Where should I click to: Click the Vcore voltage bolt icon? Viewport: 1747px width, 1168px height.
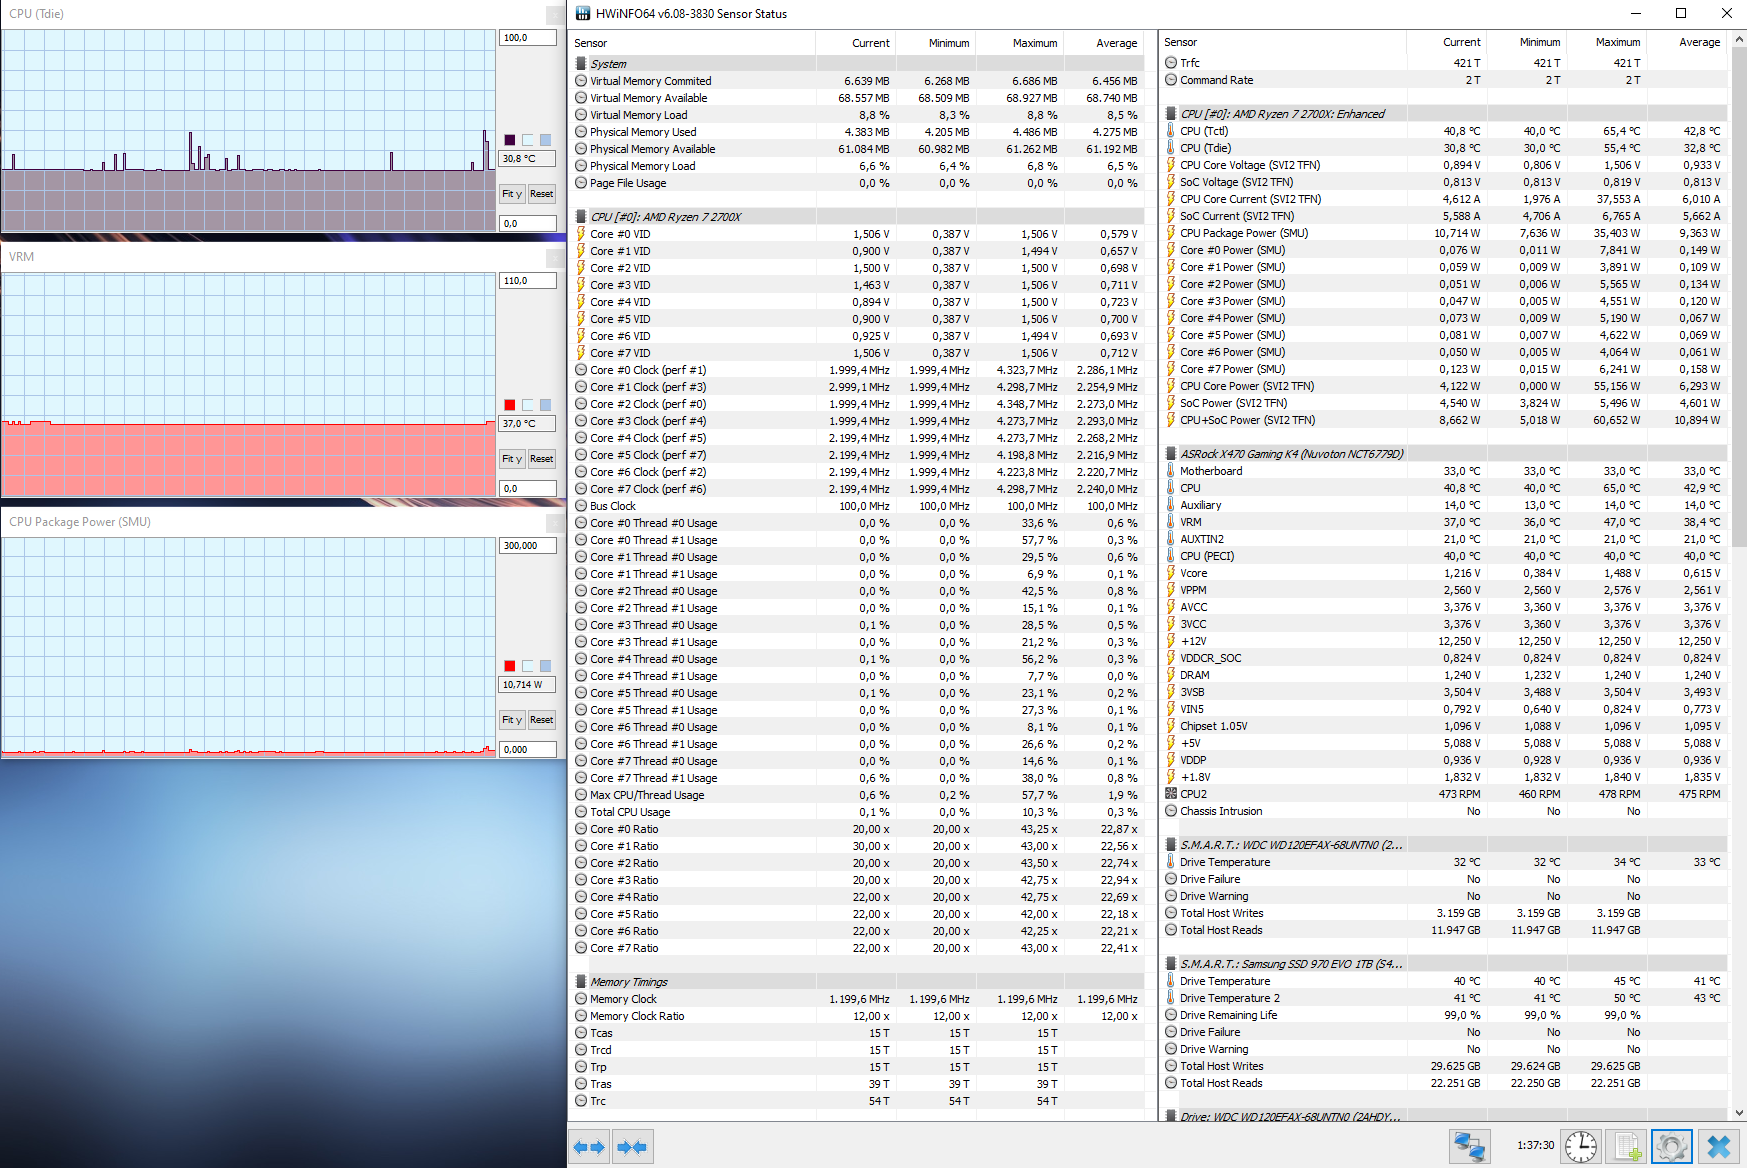1171,573
